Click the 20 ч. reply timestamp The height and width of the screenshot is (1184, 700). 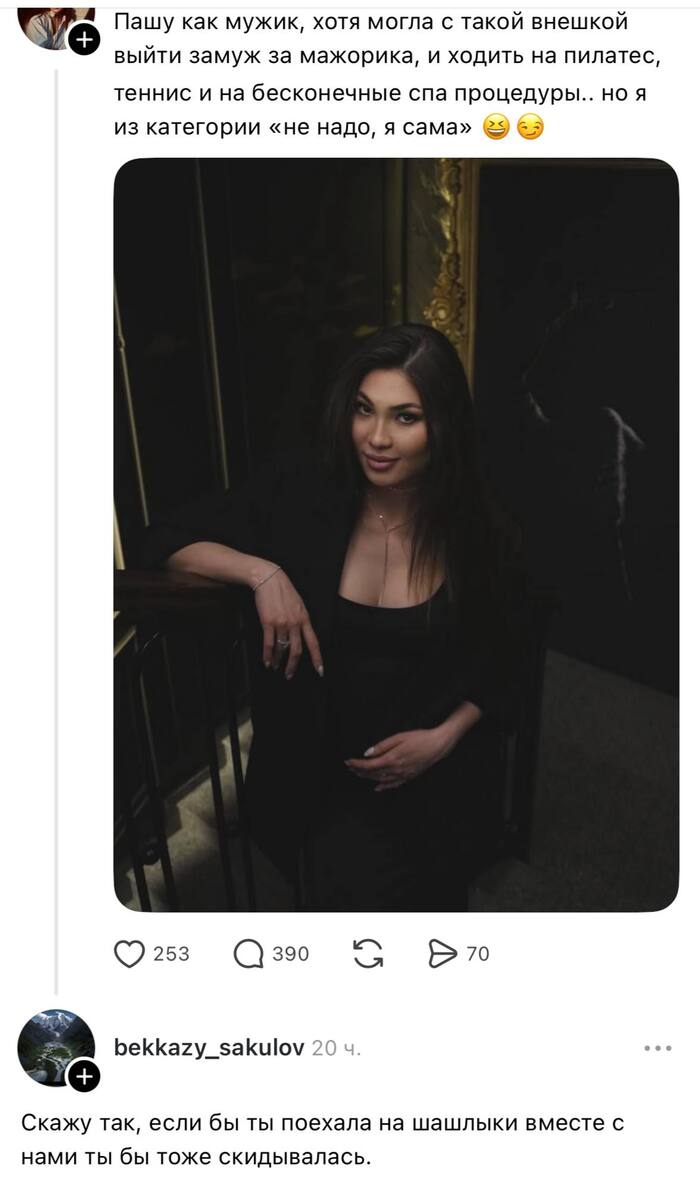(336, 1048)
